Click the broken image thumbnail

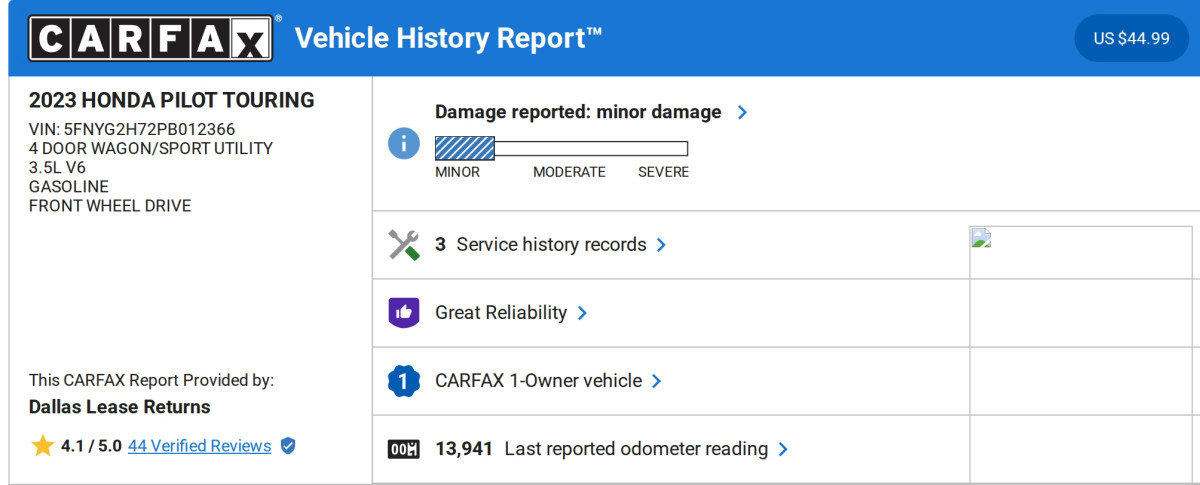[981, 238]
